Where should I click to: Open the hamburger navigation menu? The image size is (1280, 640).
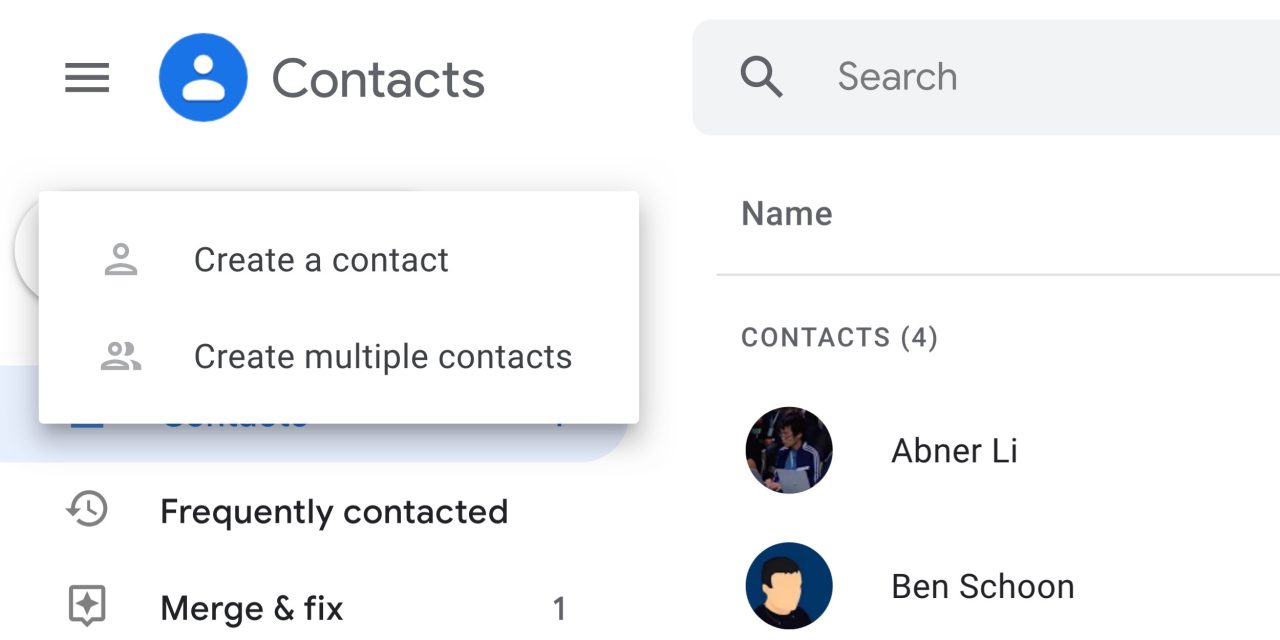click(x=87, y=78)
